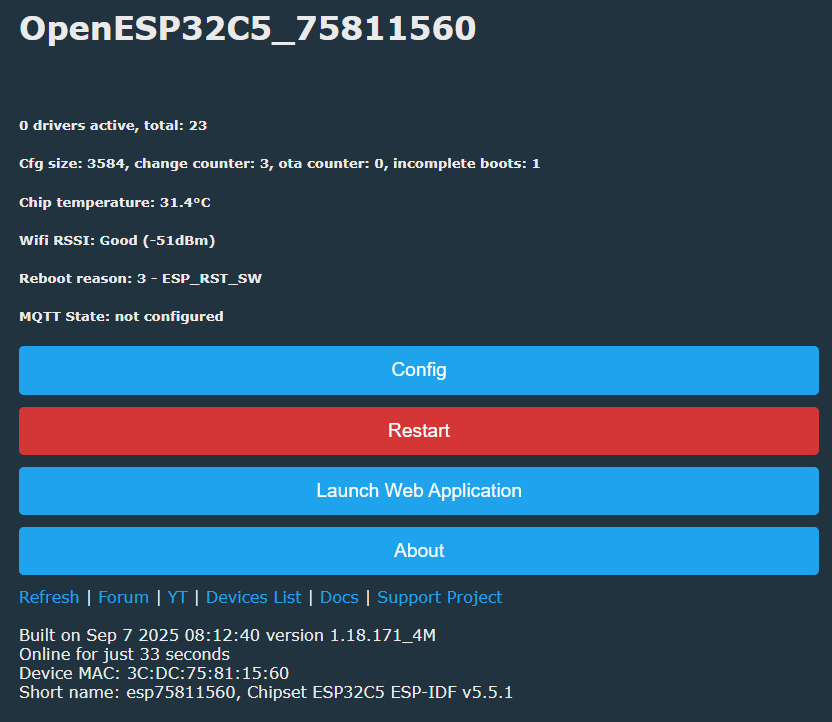Open the Devices List link

(254, 597)
